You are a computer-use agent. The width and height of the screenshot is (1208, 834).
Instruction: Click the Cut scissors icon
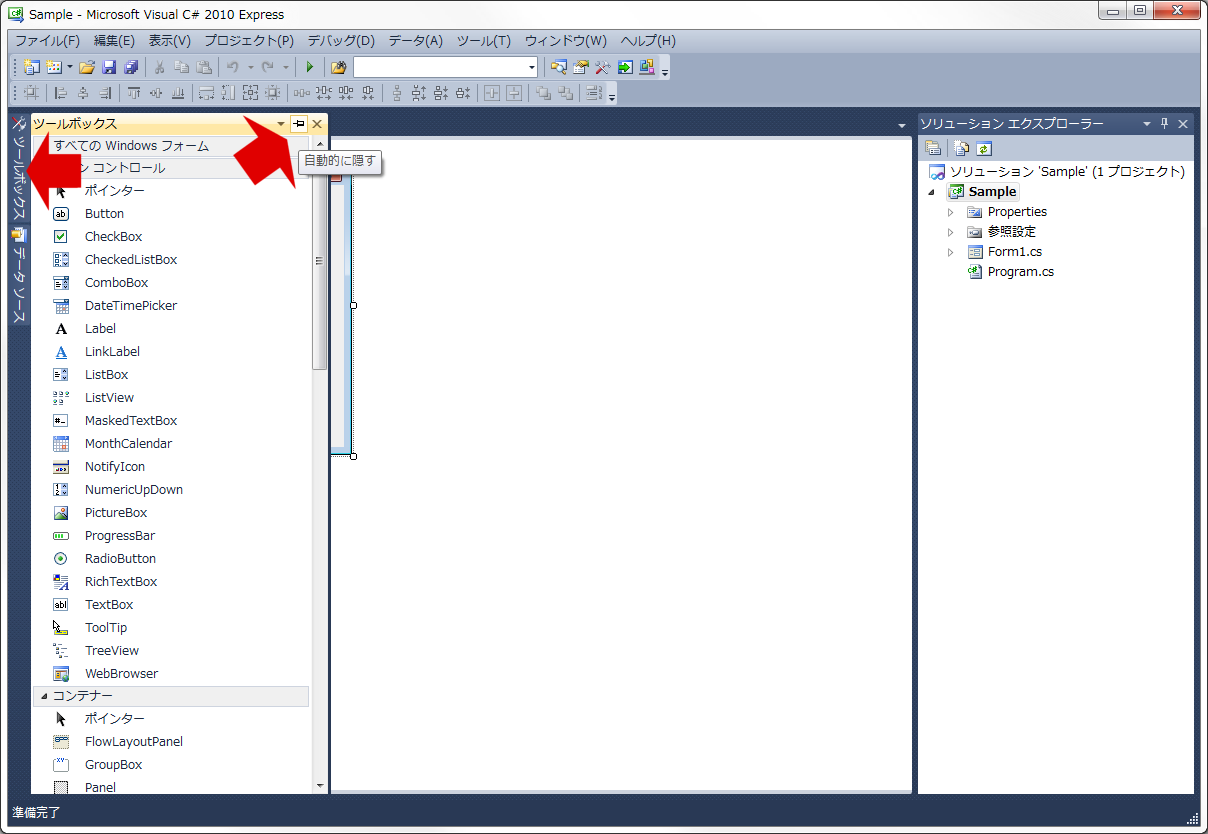pyautogui.click(x=159, y=67)
